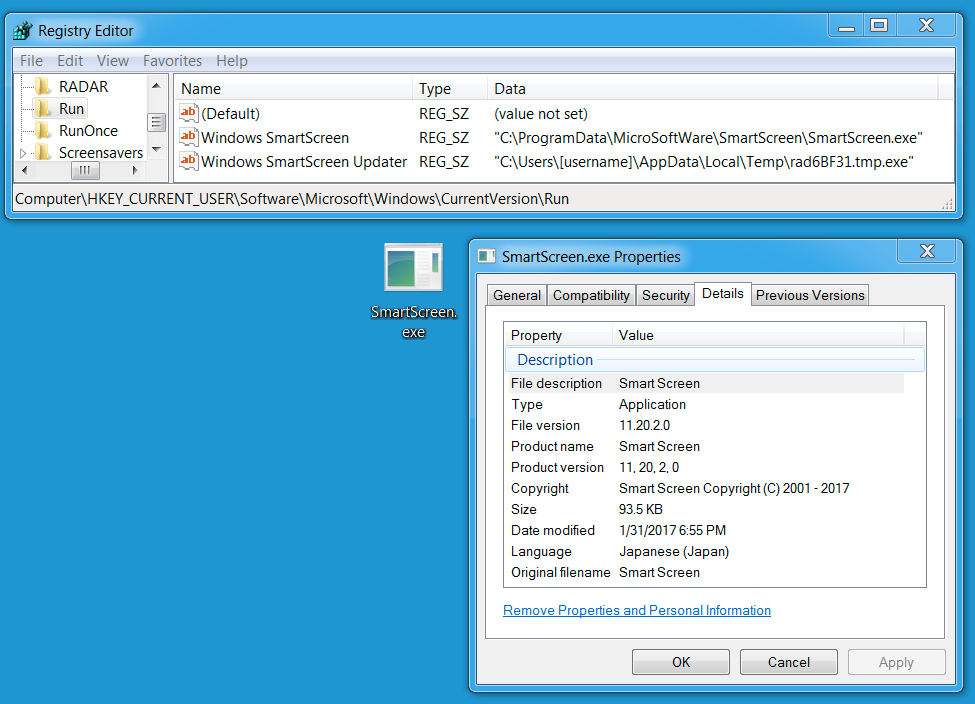Viewport: 975px width, 704px height.
Task: Click tree horizontal scroll left arrow
Action: click(24, 170)
